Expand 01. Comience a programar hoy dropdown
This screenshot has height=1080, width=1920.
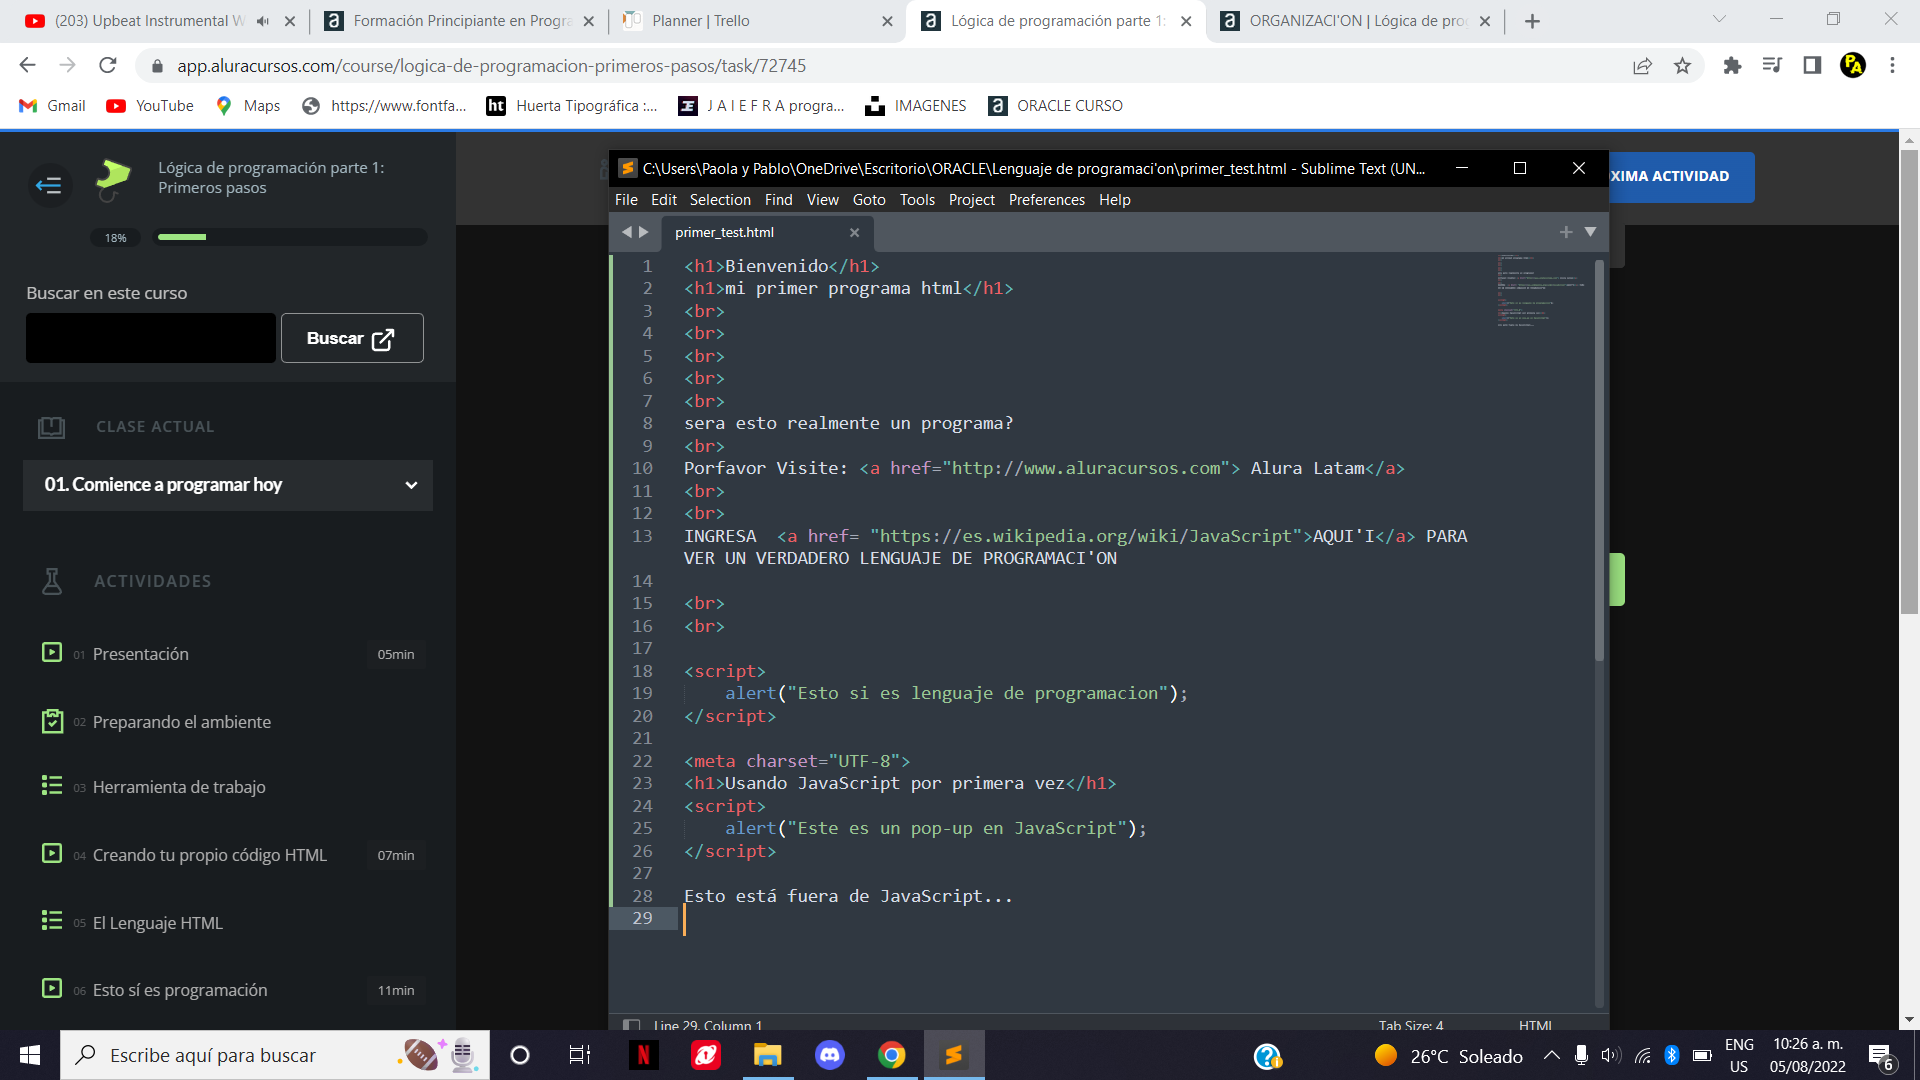(228, 485)
